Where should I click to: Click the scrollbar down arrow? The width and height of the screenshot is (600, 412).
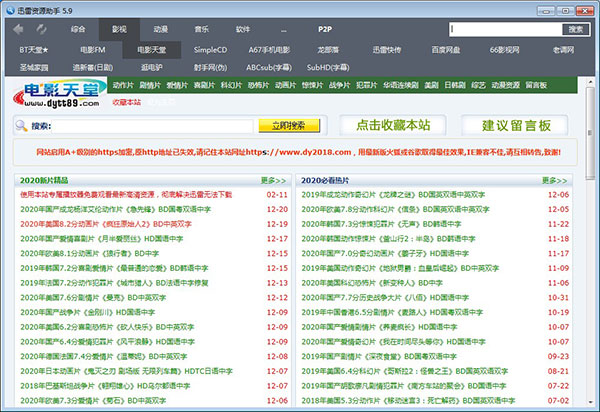point(590,402)
